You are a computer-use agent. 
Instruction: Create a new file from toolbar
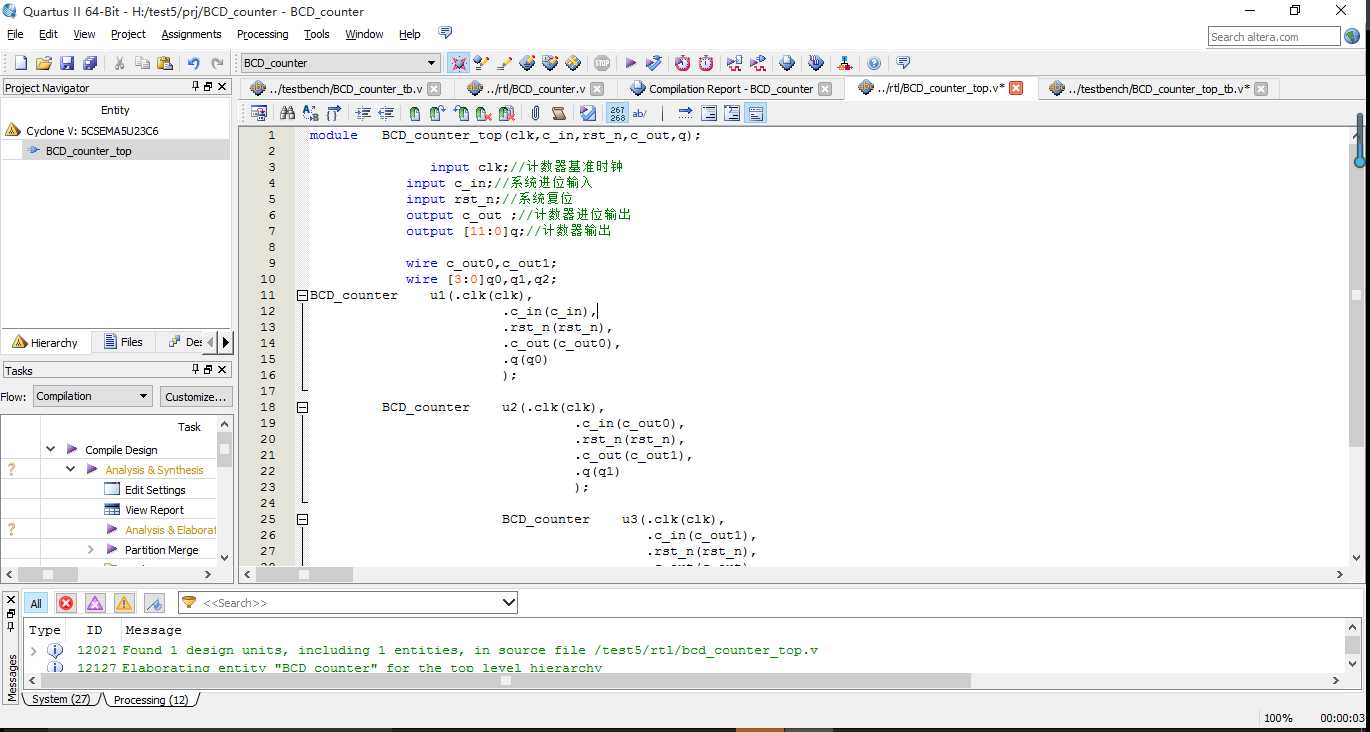click(20, 63)
